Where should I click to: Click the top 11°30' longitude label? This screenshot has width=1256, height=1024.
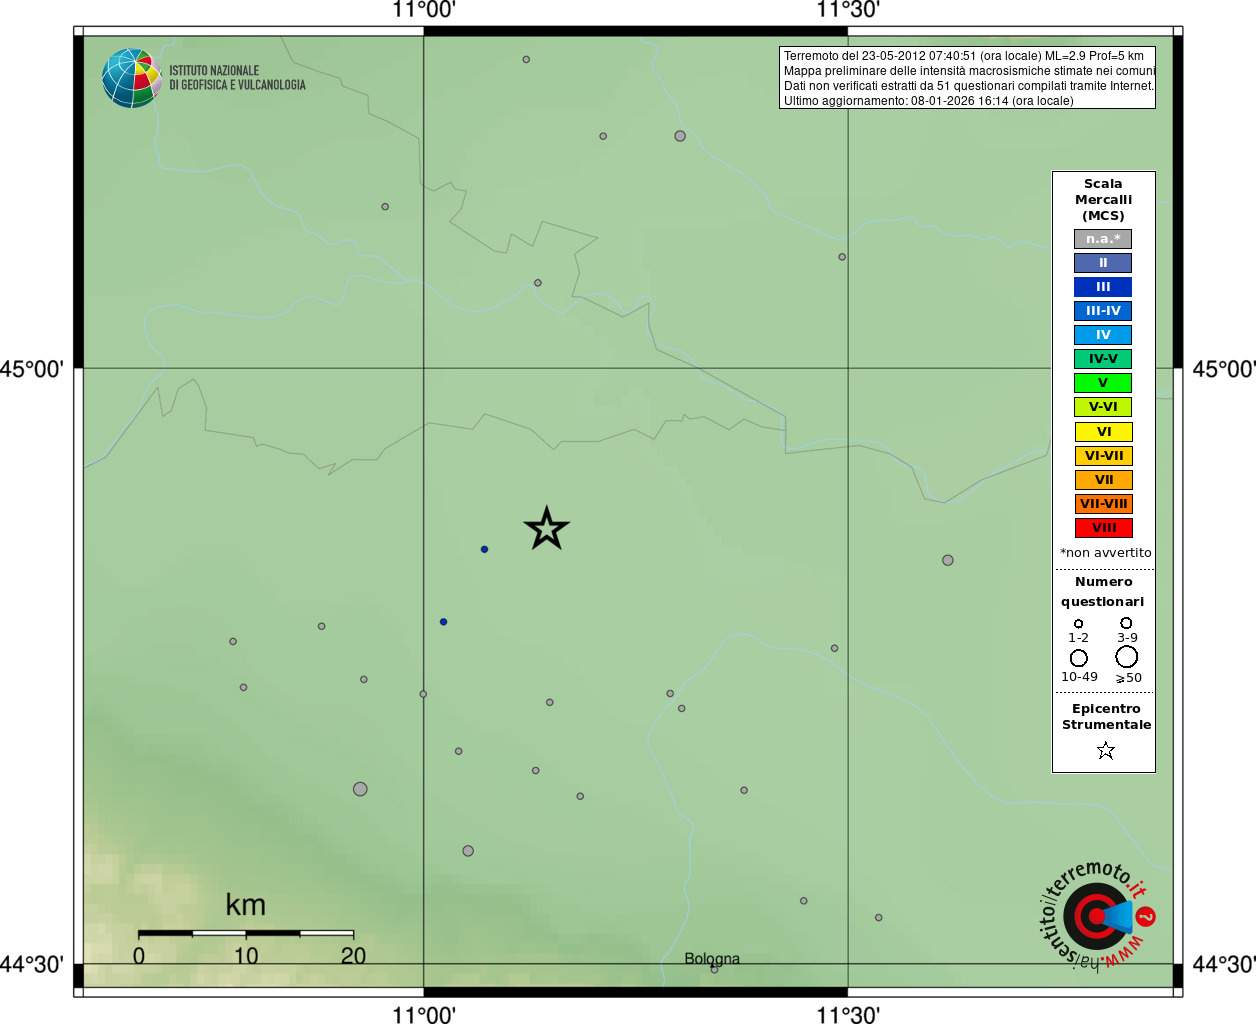848,10
